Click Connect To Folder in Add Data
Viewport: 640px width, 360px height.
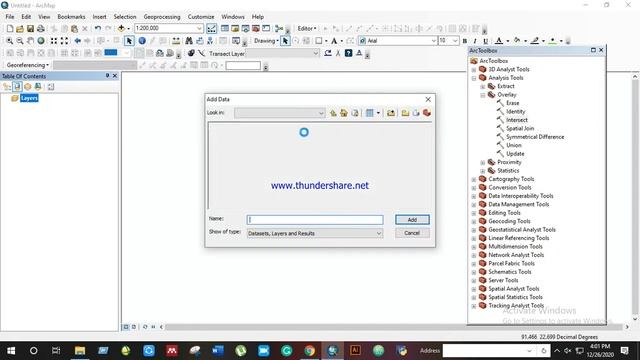click(391, 113)
